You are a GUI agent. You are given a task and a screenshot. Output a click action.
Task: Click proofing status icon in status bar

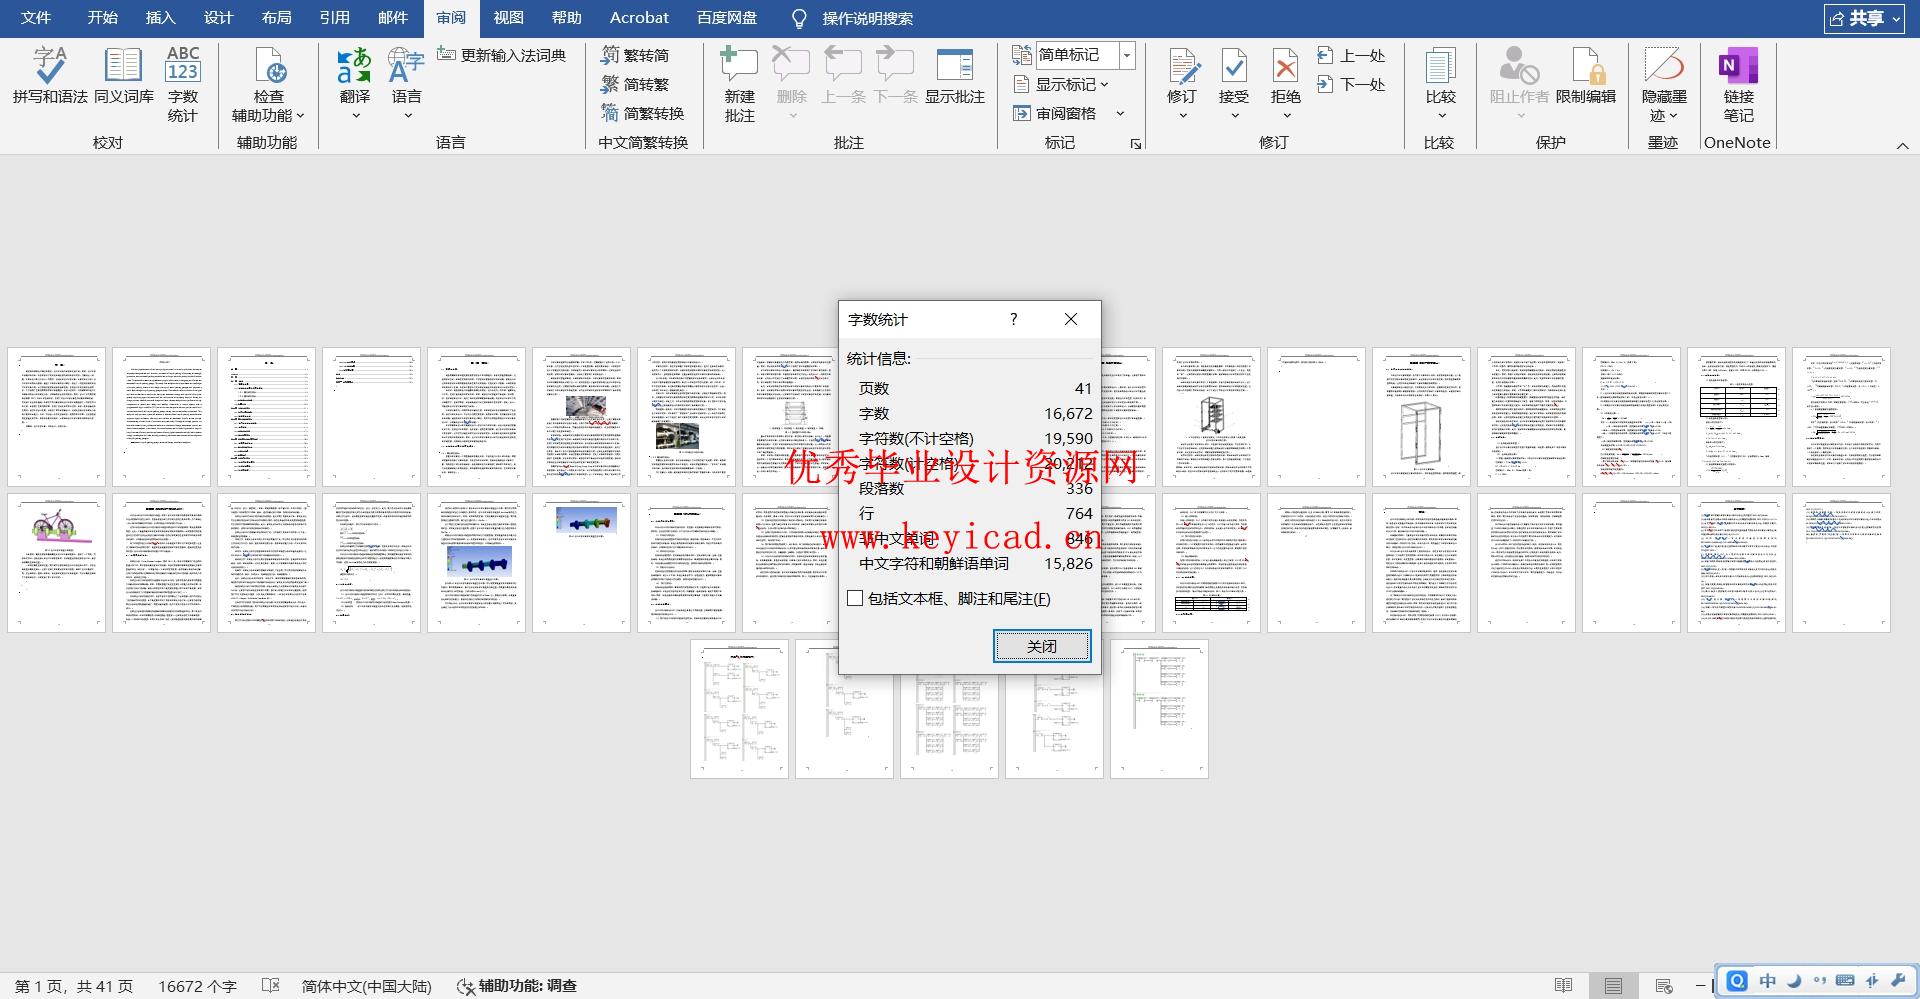271,986
